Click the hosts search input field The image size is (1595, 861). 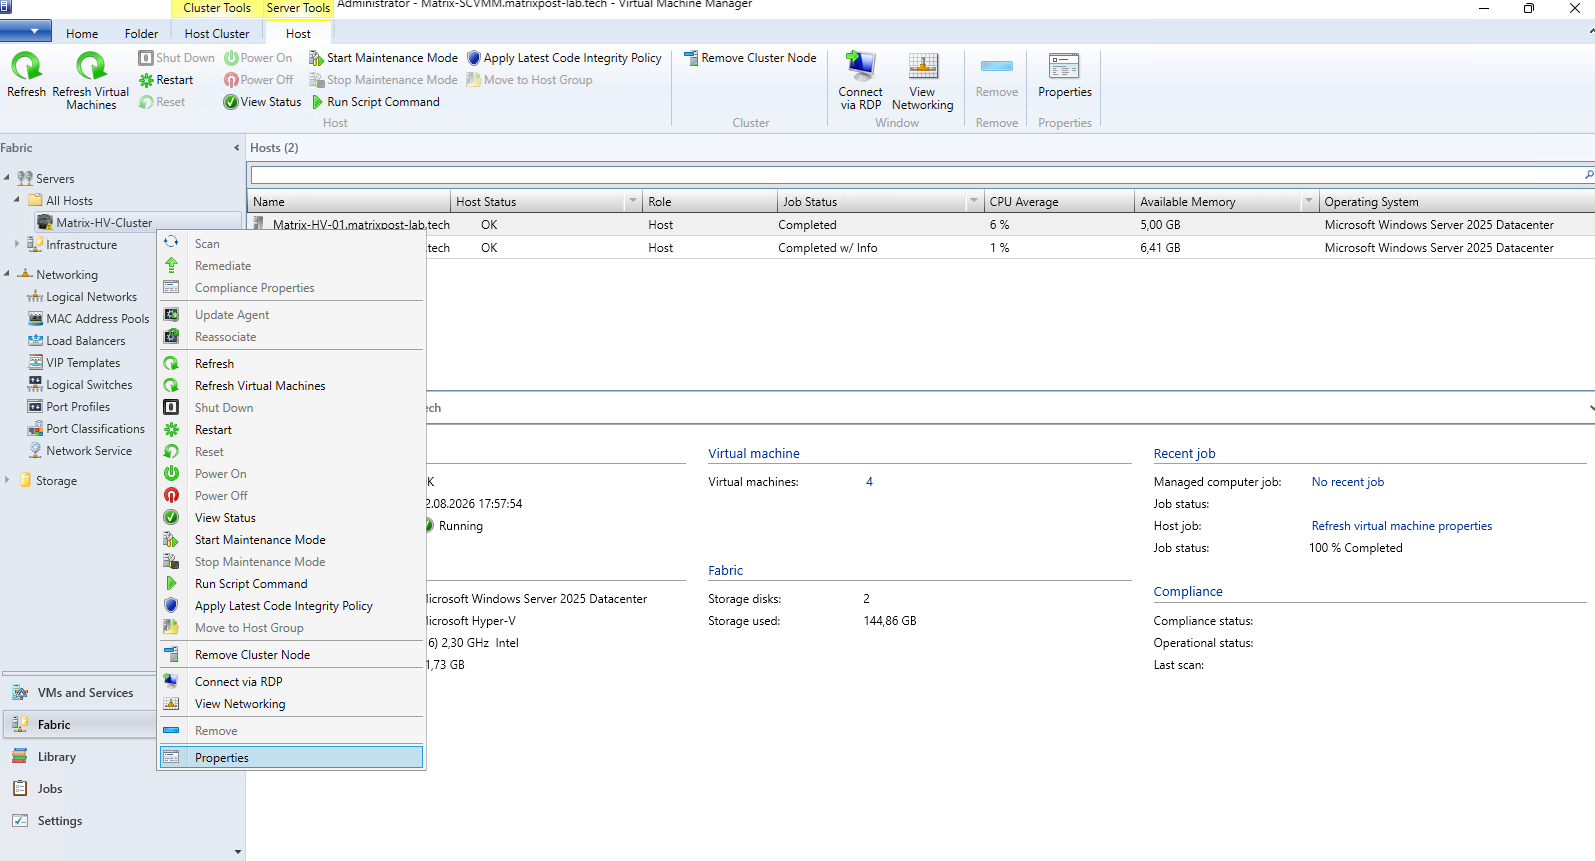click(x=915, y=175)
